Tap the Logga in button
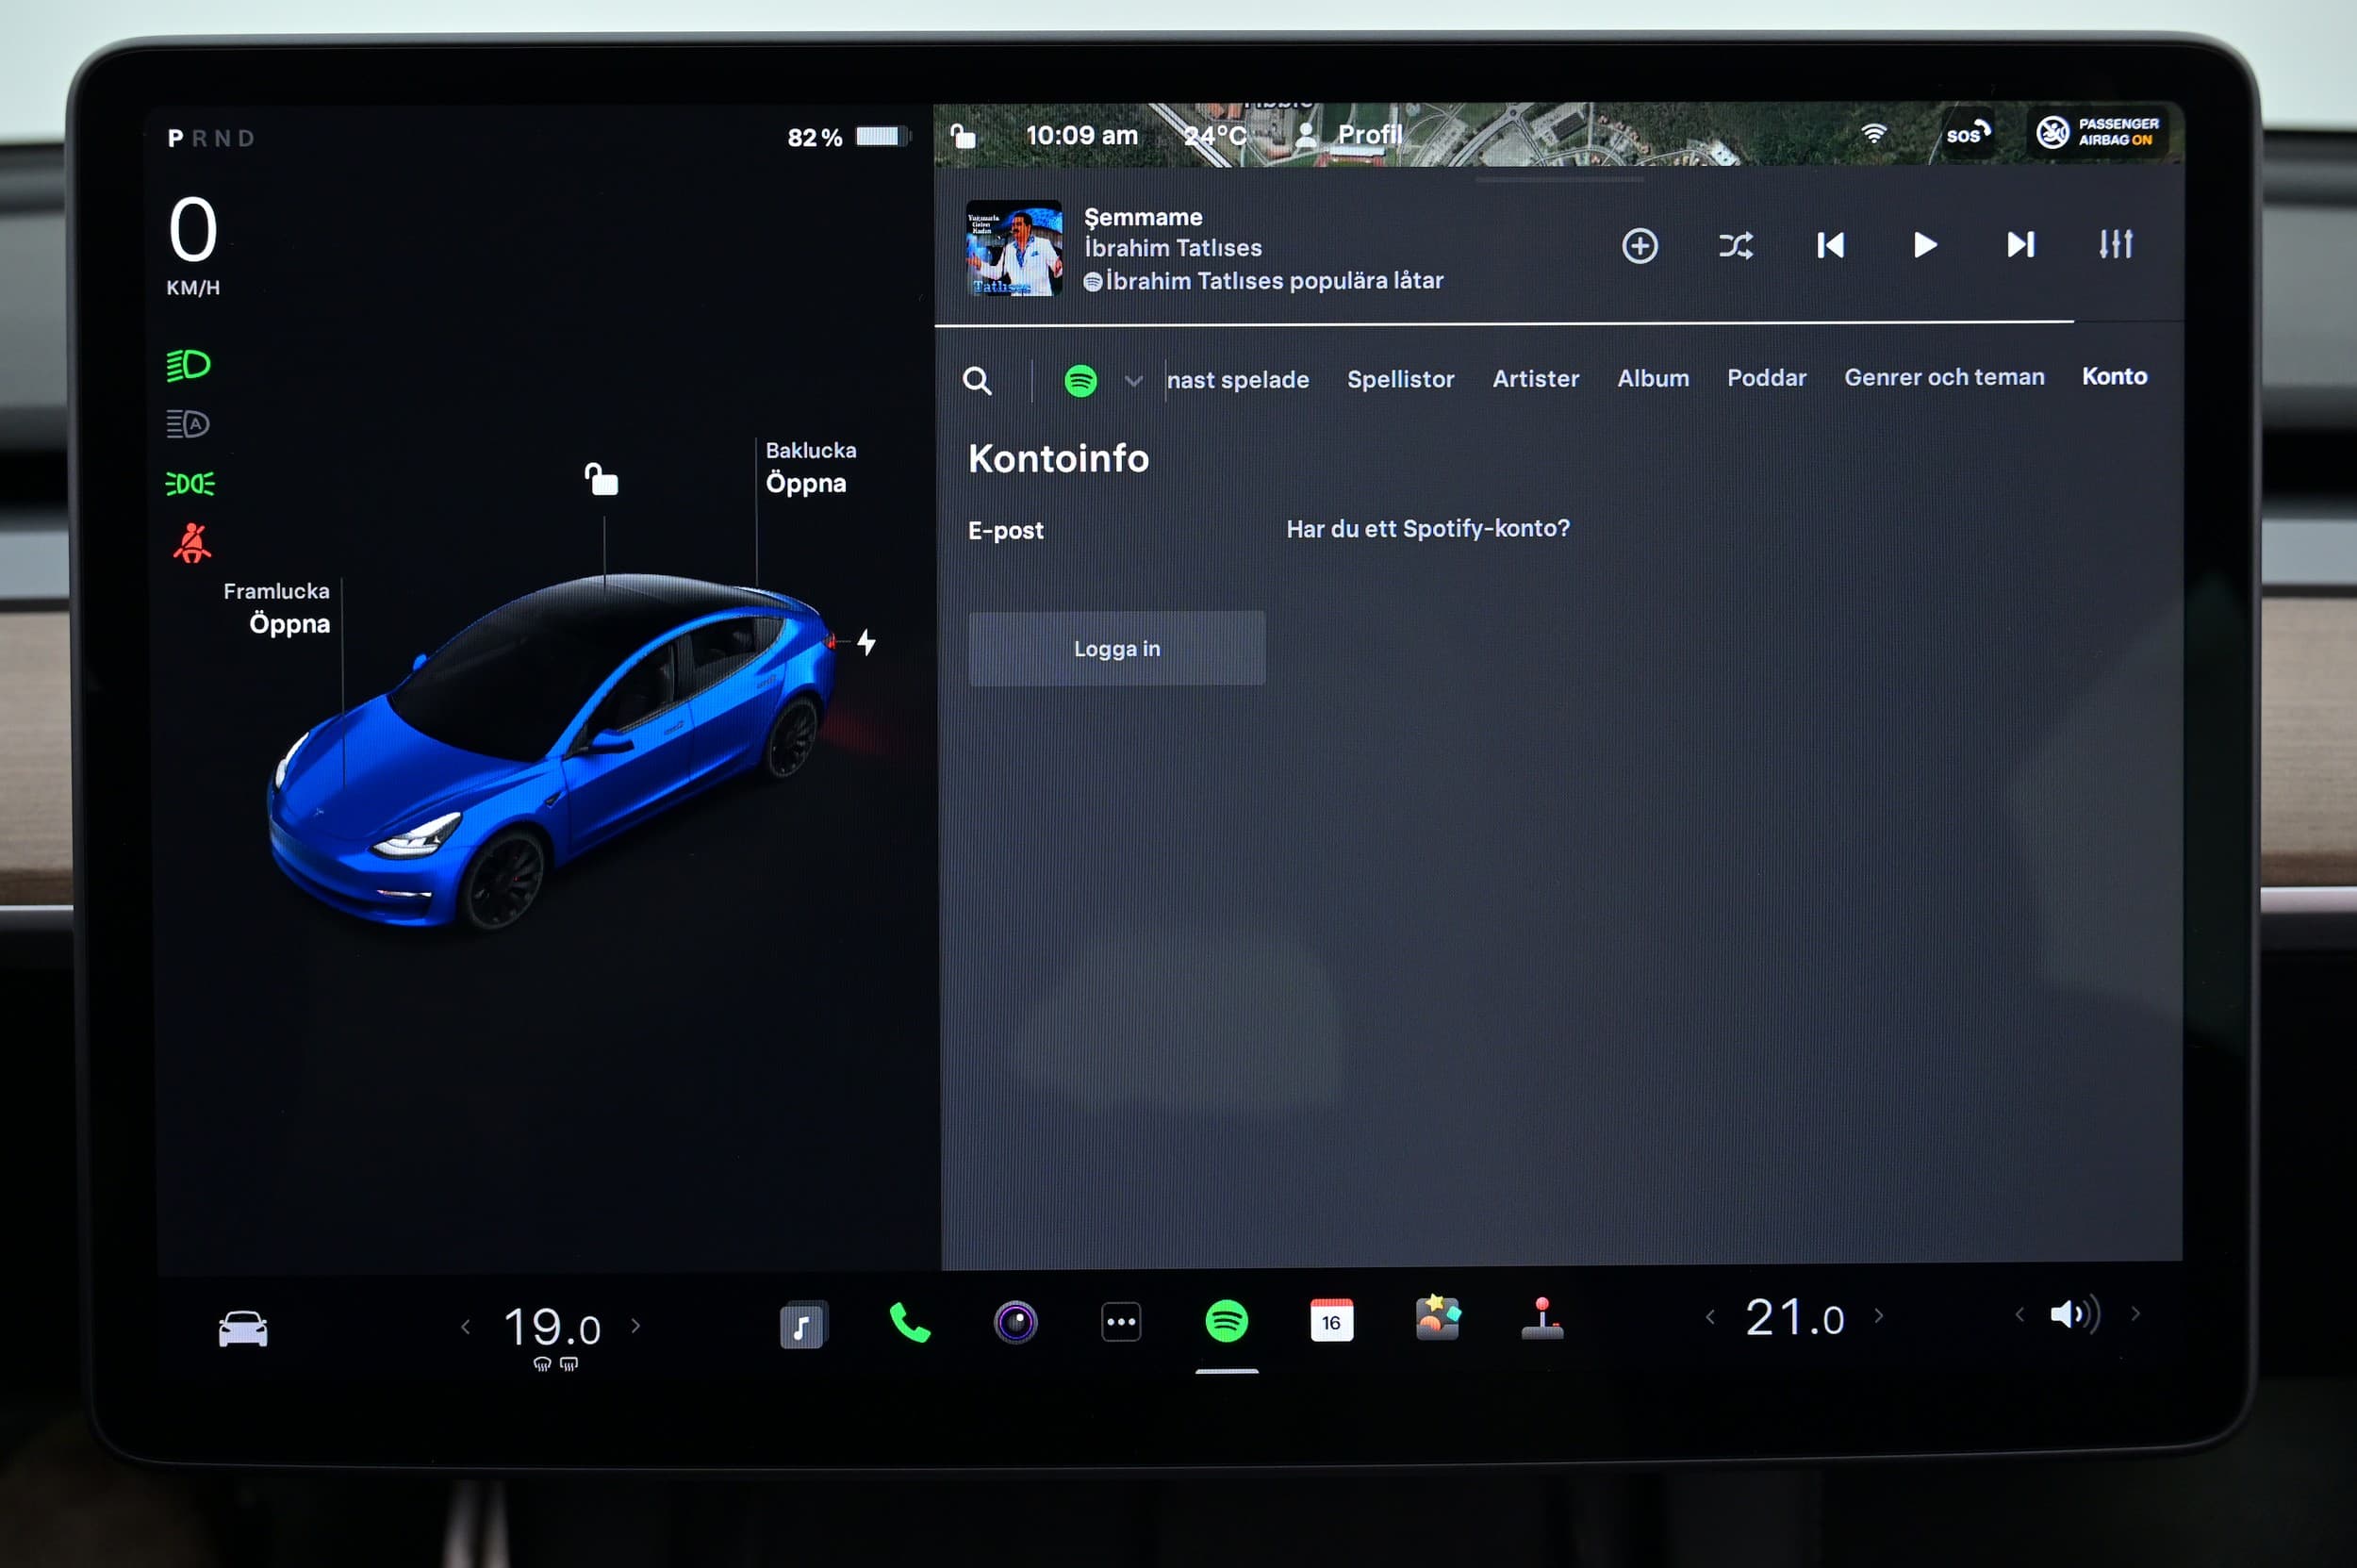Viewport: 2357px width, 1568px height. coord(1116,648)
